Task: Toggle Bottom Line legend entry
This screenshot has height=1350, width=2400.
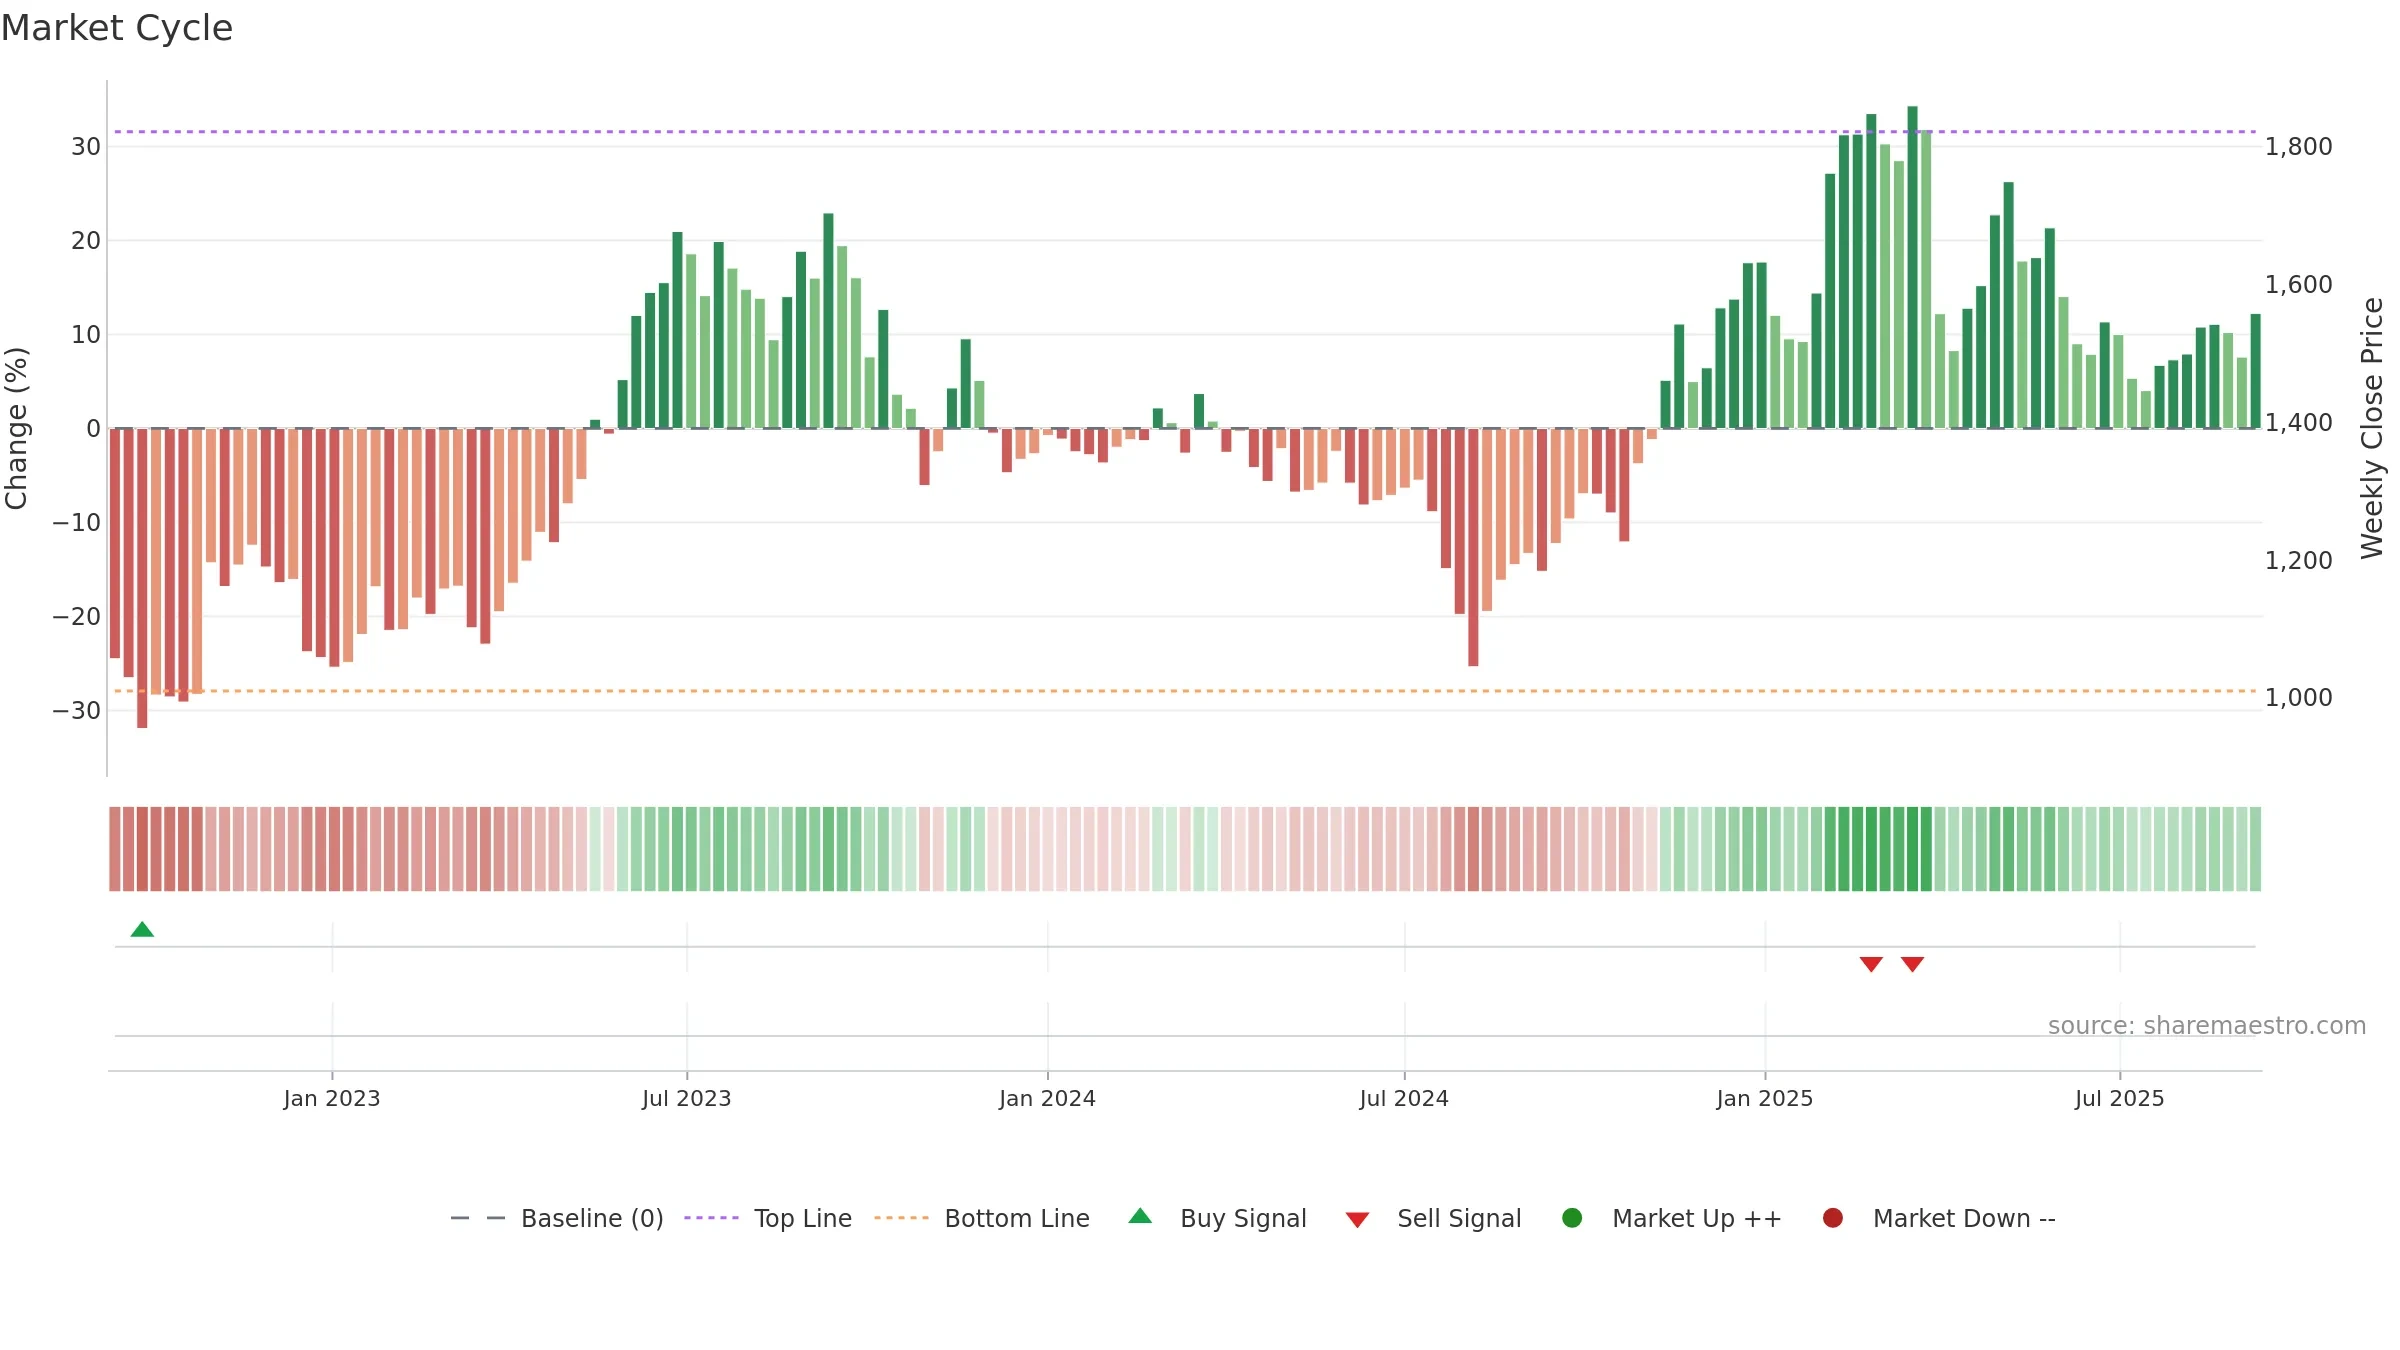Action: point(982,1218)
